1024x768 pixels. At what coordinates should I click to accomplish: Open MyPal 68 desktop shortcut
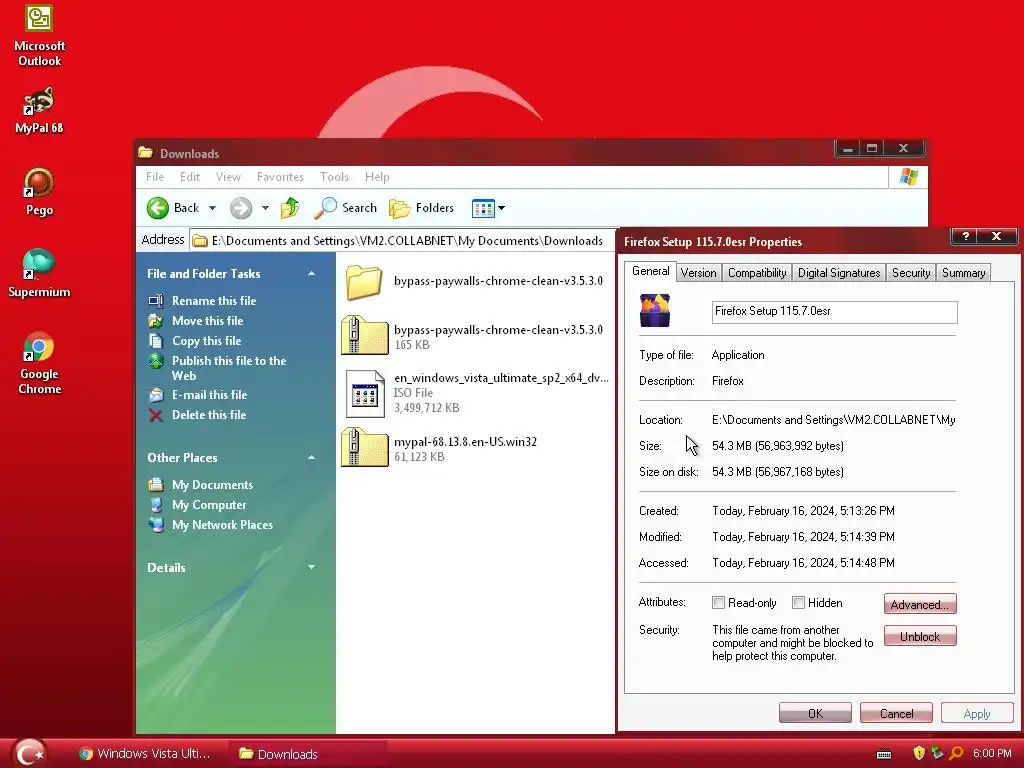point(39,110)
